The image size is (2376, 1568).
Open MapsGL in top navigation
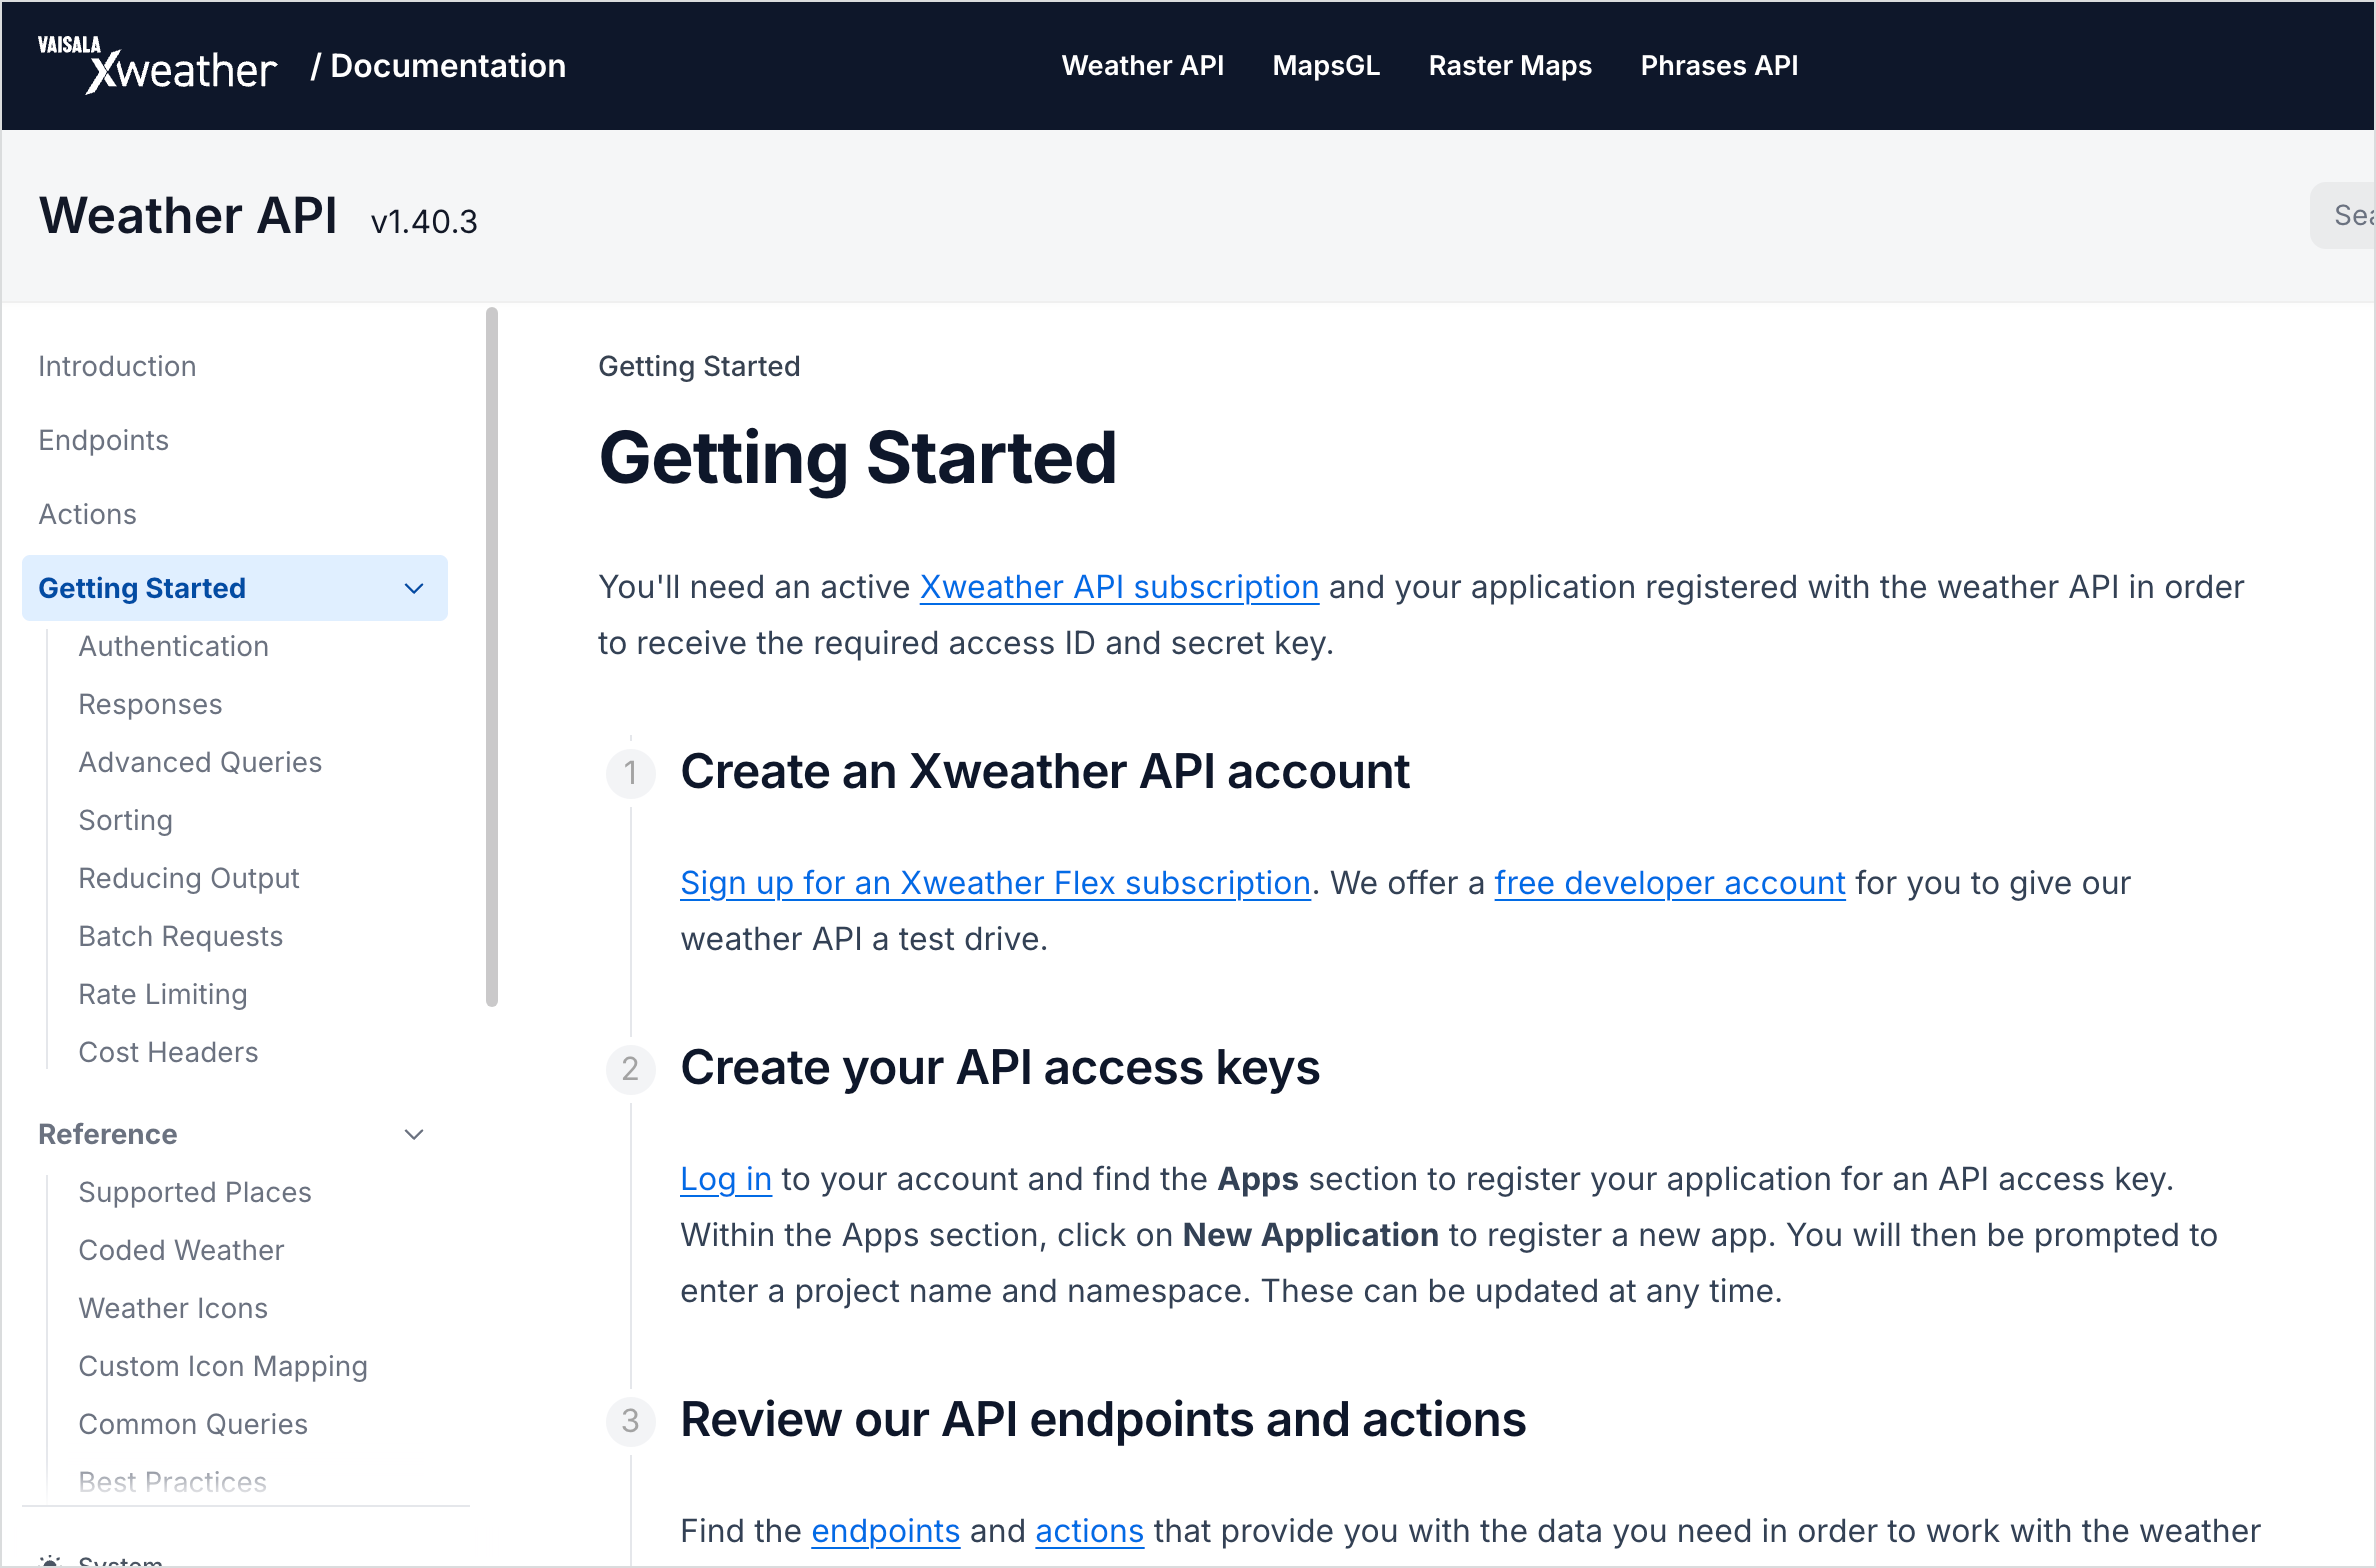[x=1326, y=66]
